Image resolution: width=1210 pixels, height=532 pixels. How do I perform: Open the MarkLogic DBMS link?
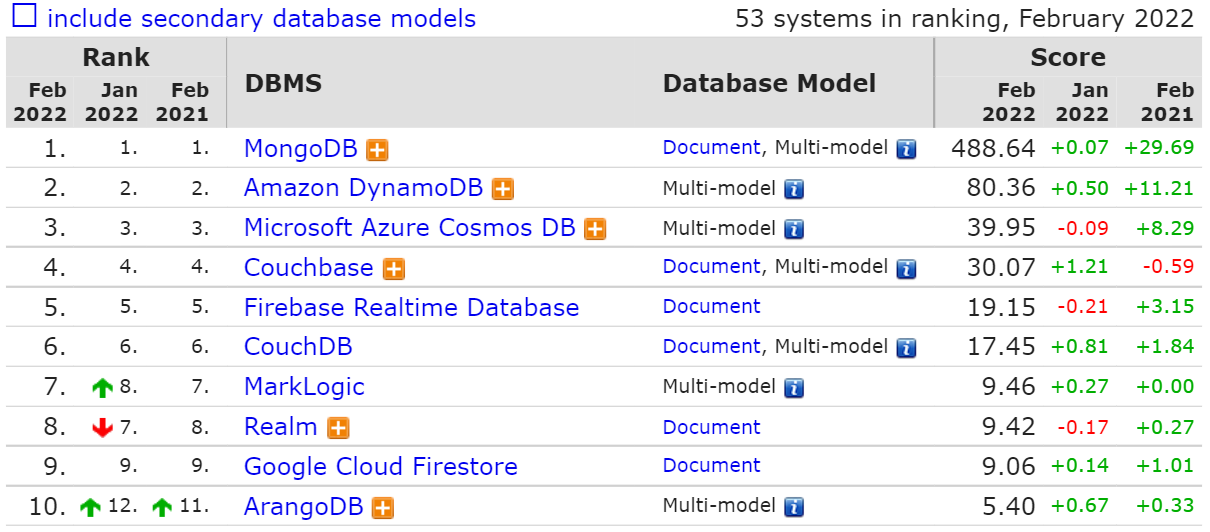pos(304,387)
